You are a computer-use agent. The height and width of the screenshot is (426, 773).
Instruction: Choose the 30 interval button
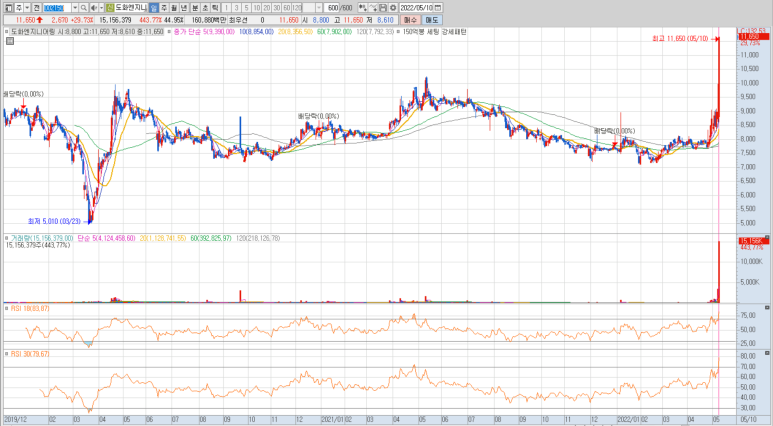pos(277,8)
